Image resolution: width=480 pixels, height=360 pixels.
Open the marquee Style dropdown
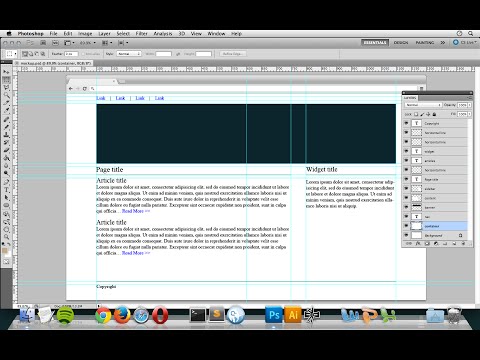(x=129, y=54)
